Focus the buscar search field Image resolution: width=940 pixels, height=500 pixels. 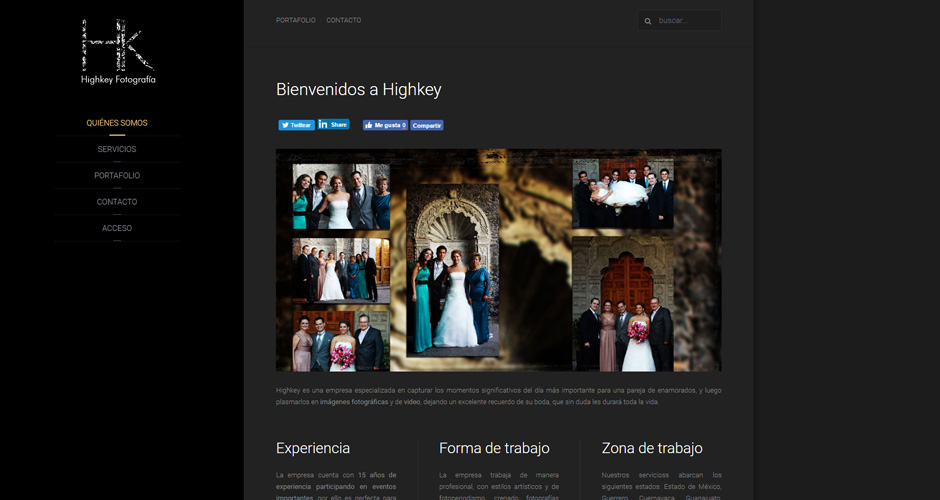(686, 21)
